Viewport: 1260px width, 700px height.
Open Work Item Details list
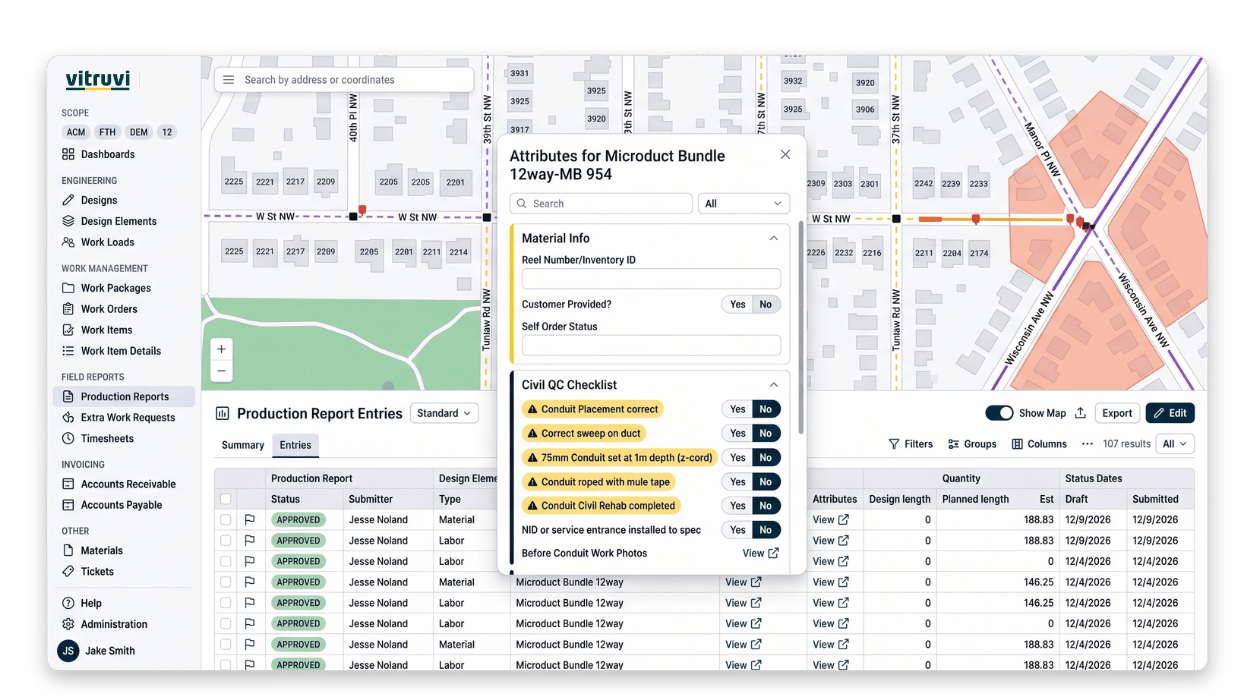point(111,351)
